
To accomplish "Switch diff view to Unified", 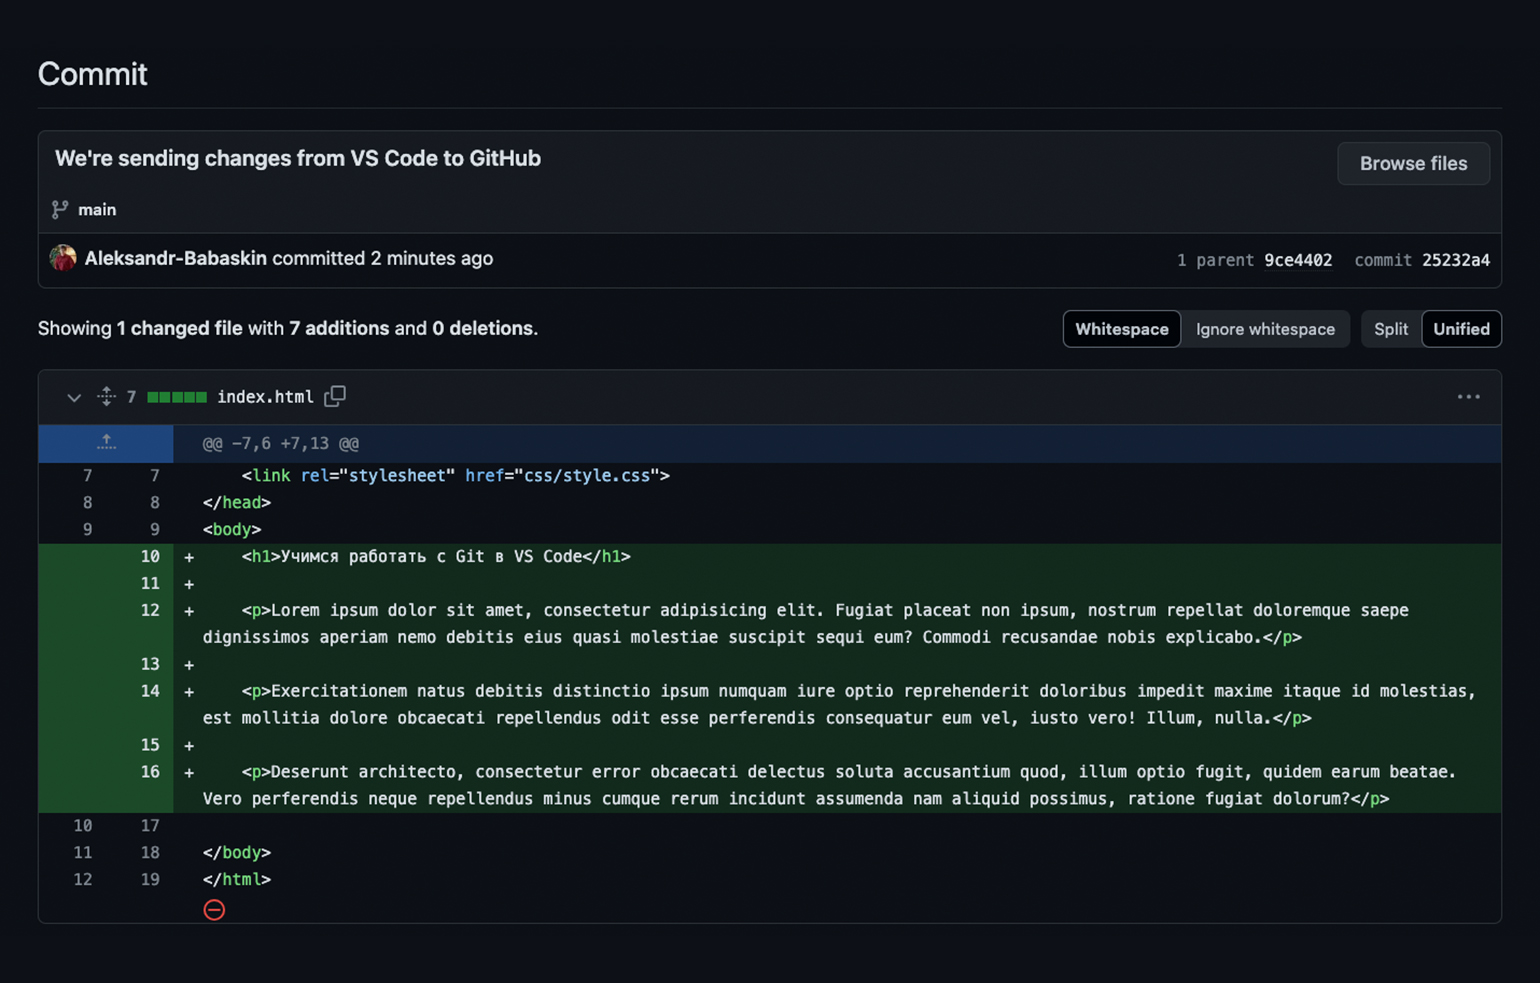I will click(1461, 329).
